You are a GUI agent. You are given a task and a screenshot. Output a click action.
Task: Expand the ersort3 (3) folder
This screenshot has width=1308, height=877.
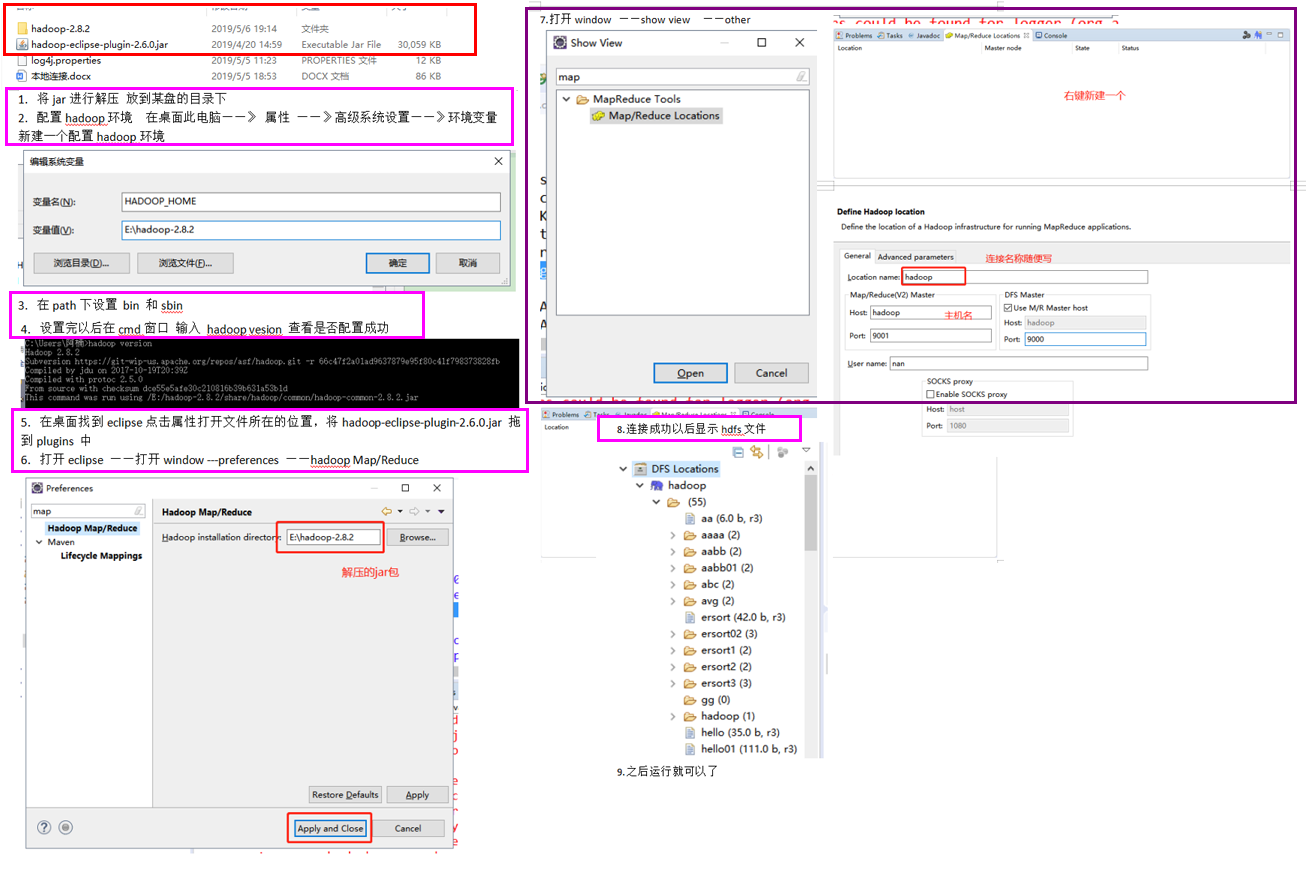coord(674,683)
